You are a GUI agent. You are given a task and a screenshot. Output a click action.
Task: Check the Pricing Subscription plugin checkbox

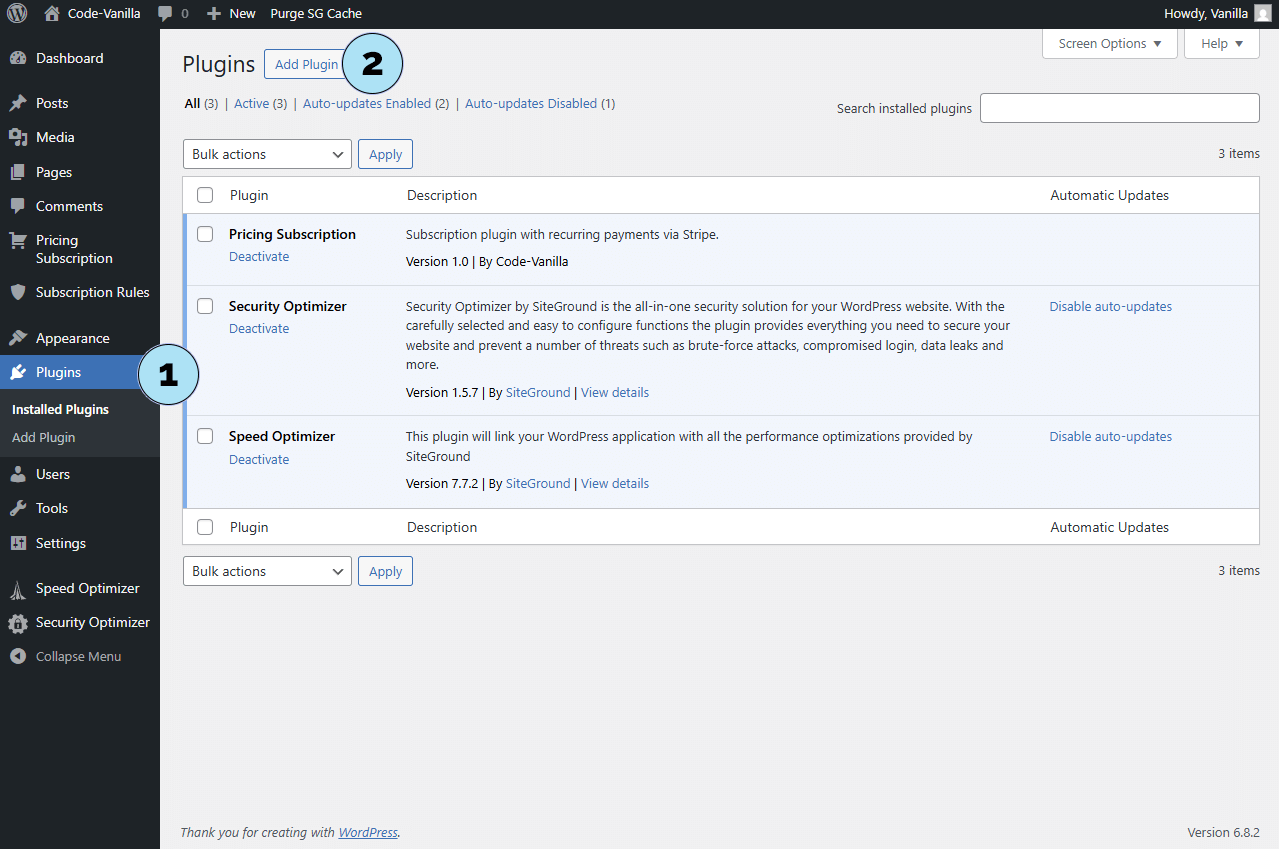205,234
